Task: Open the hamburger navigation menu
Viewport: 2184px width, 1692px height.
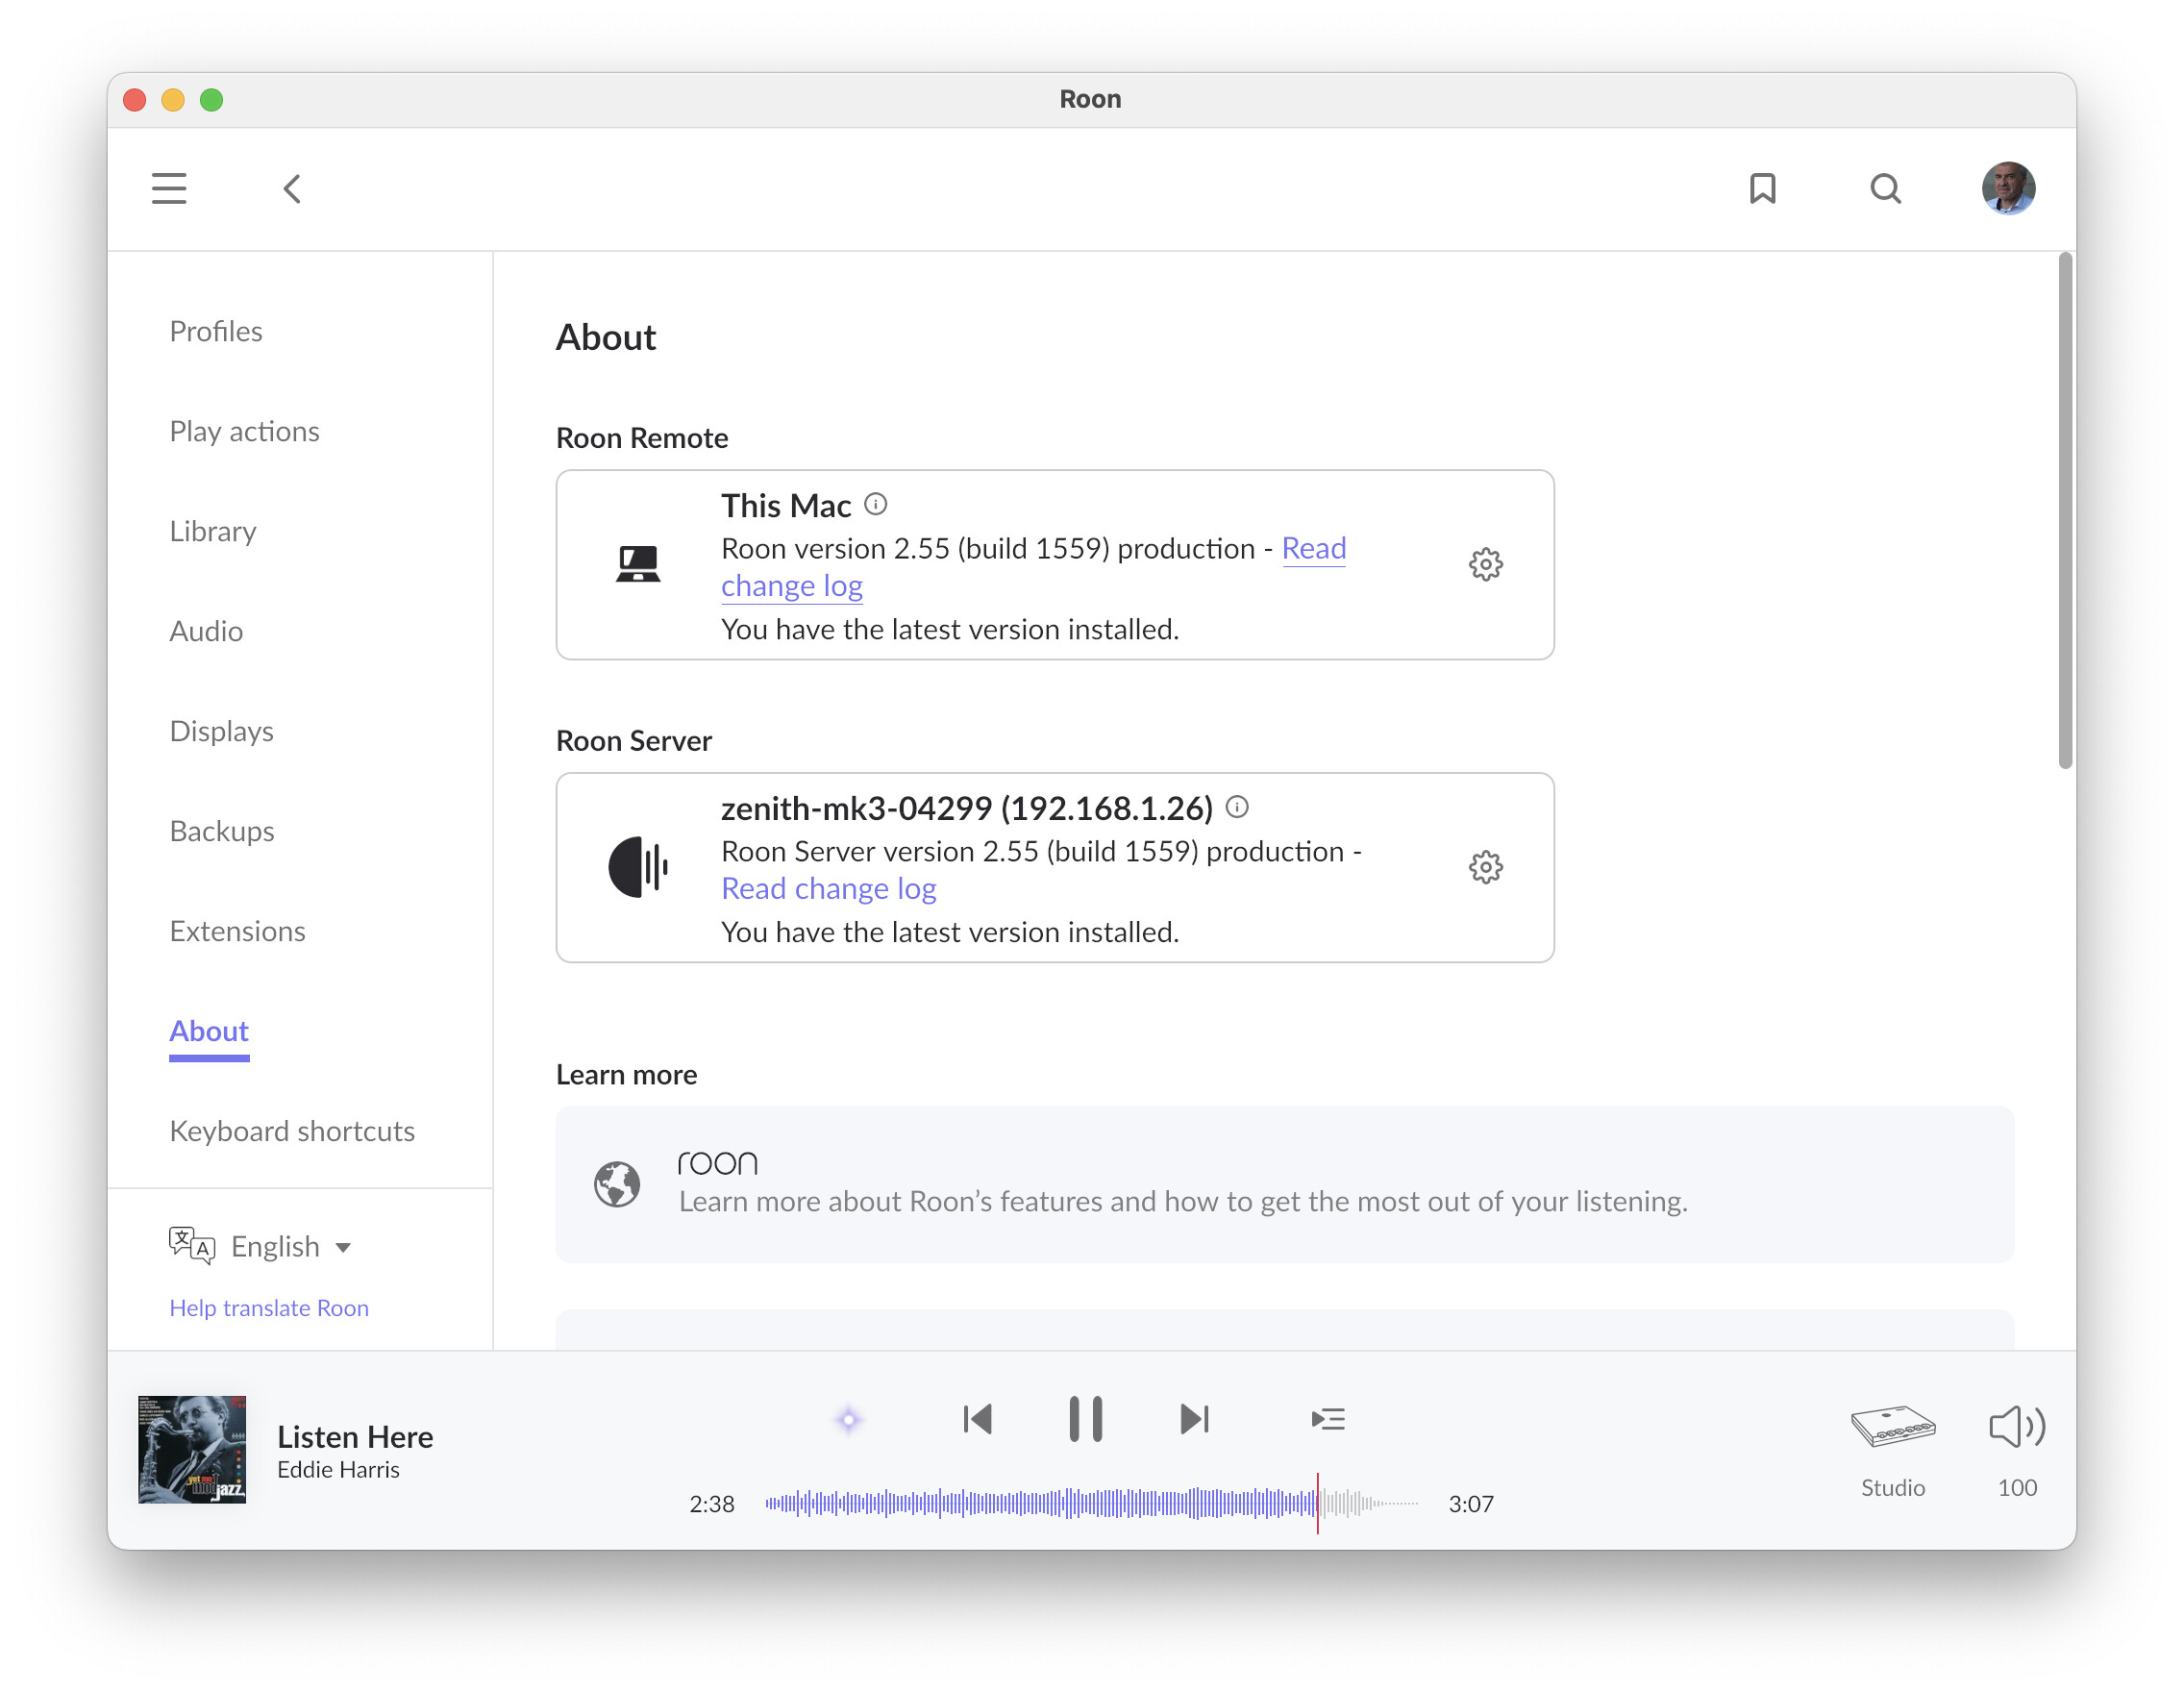Action: click(x=169, y=188)
